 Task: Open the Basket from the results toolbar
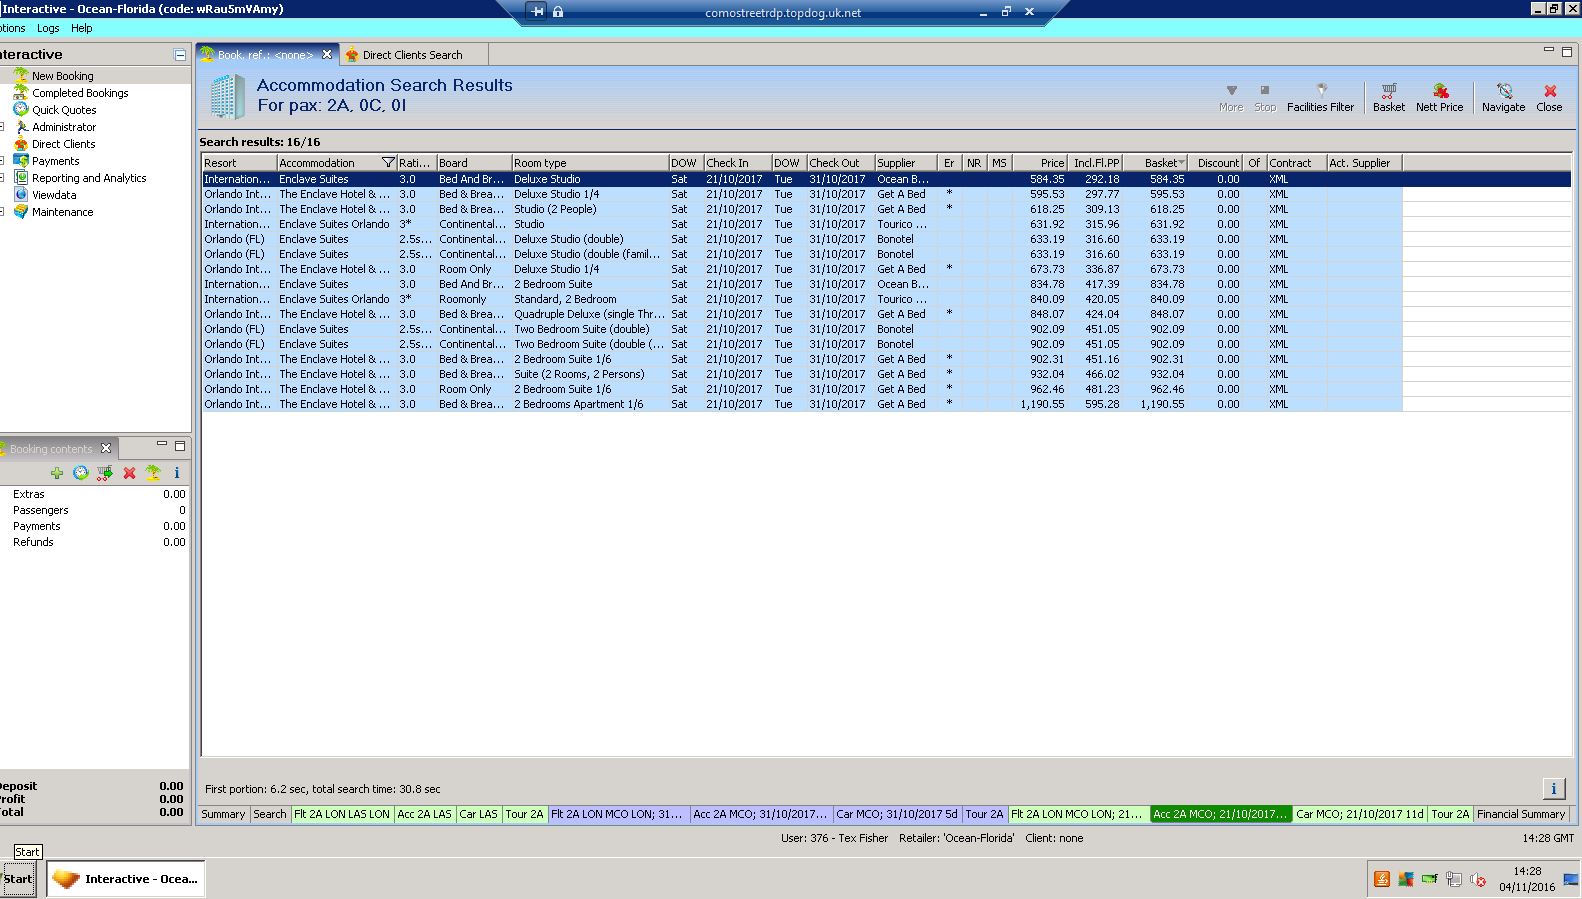point(1388,97)
